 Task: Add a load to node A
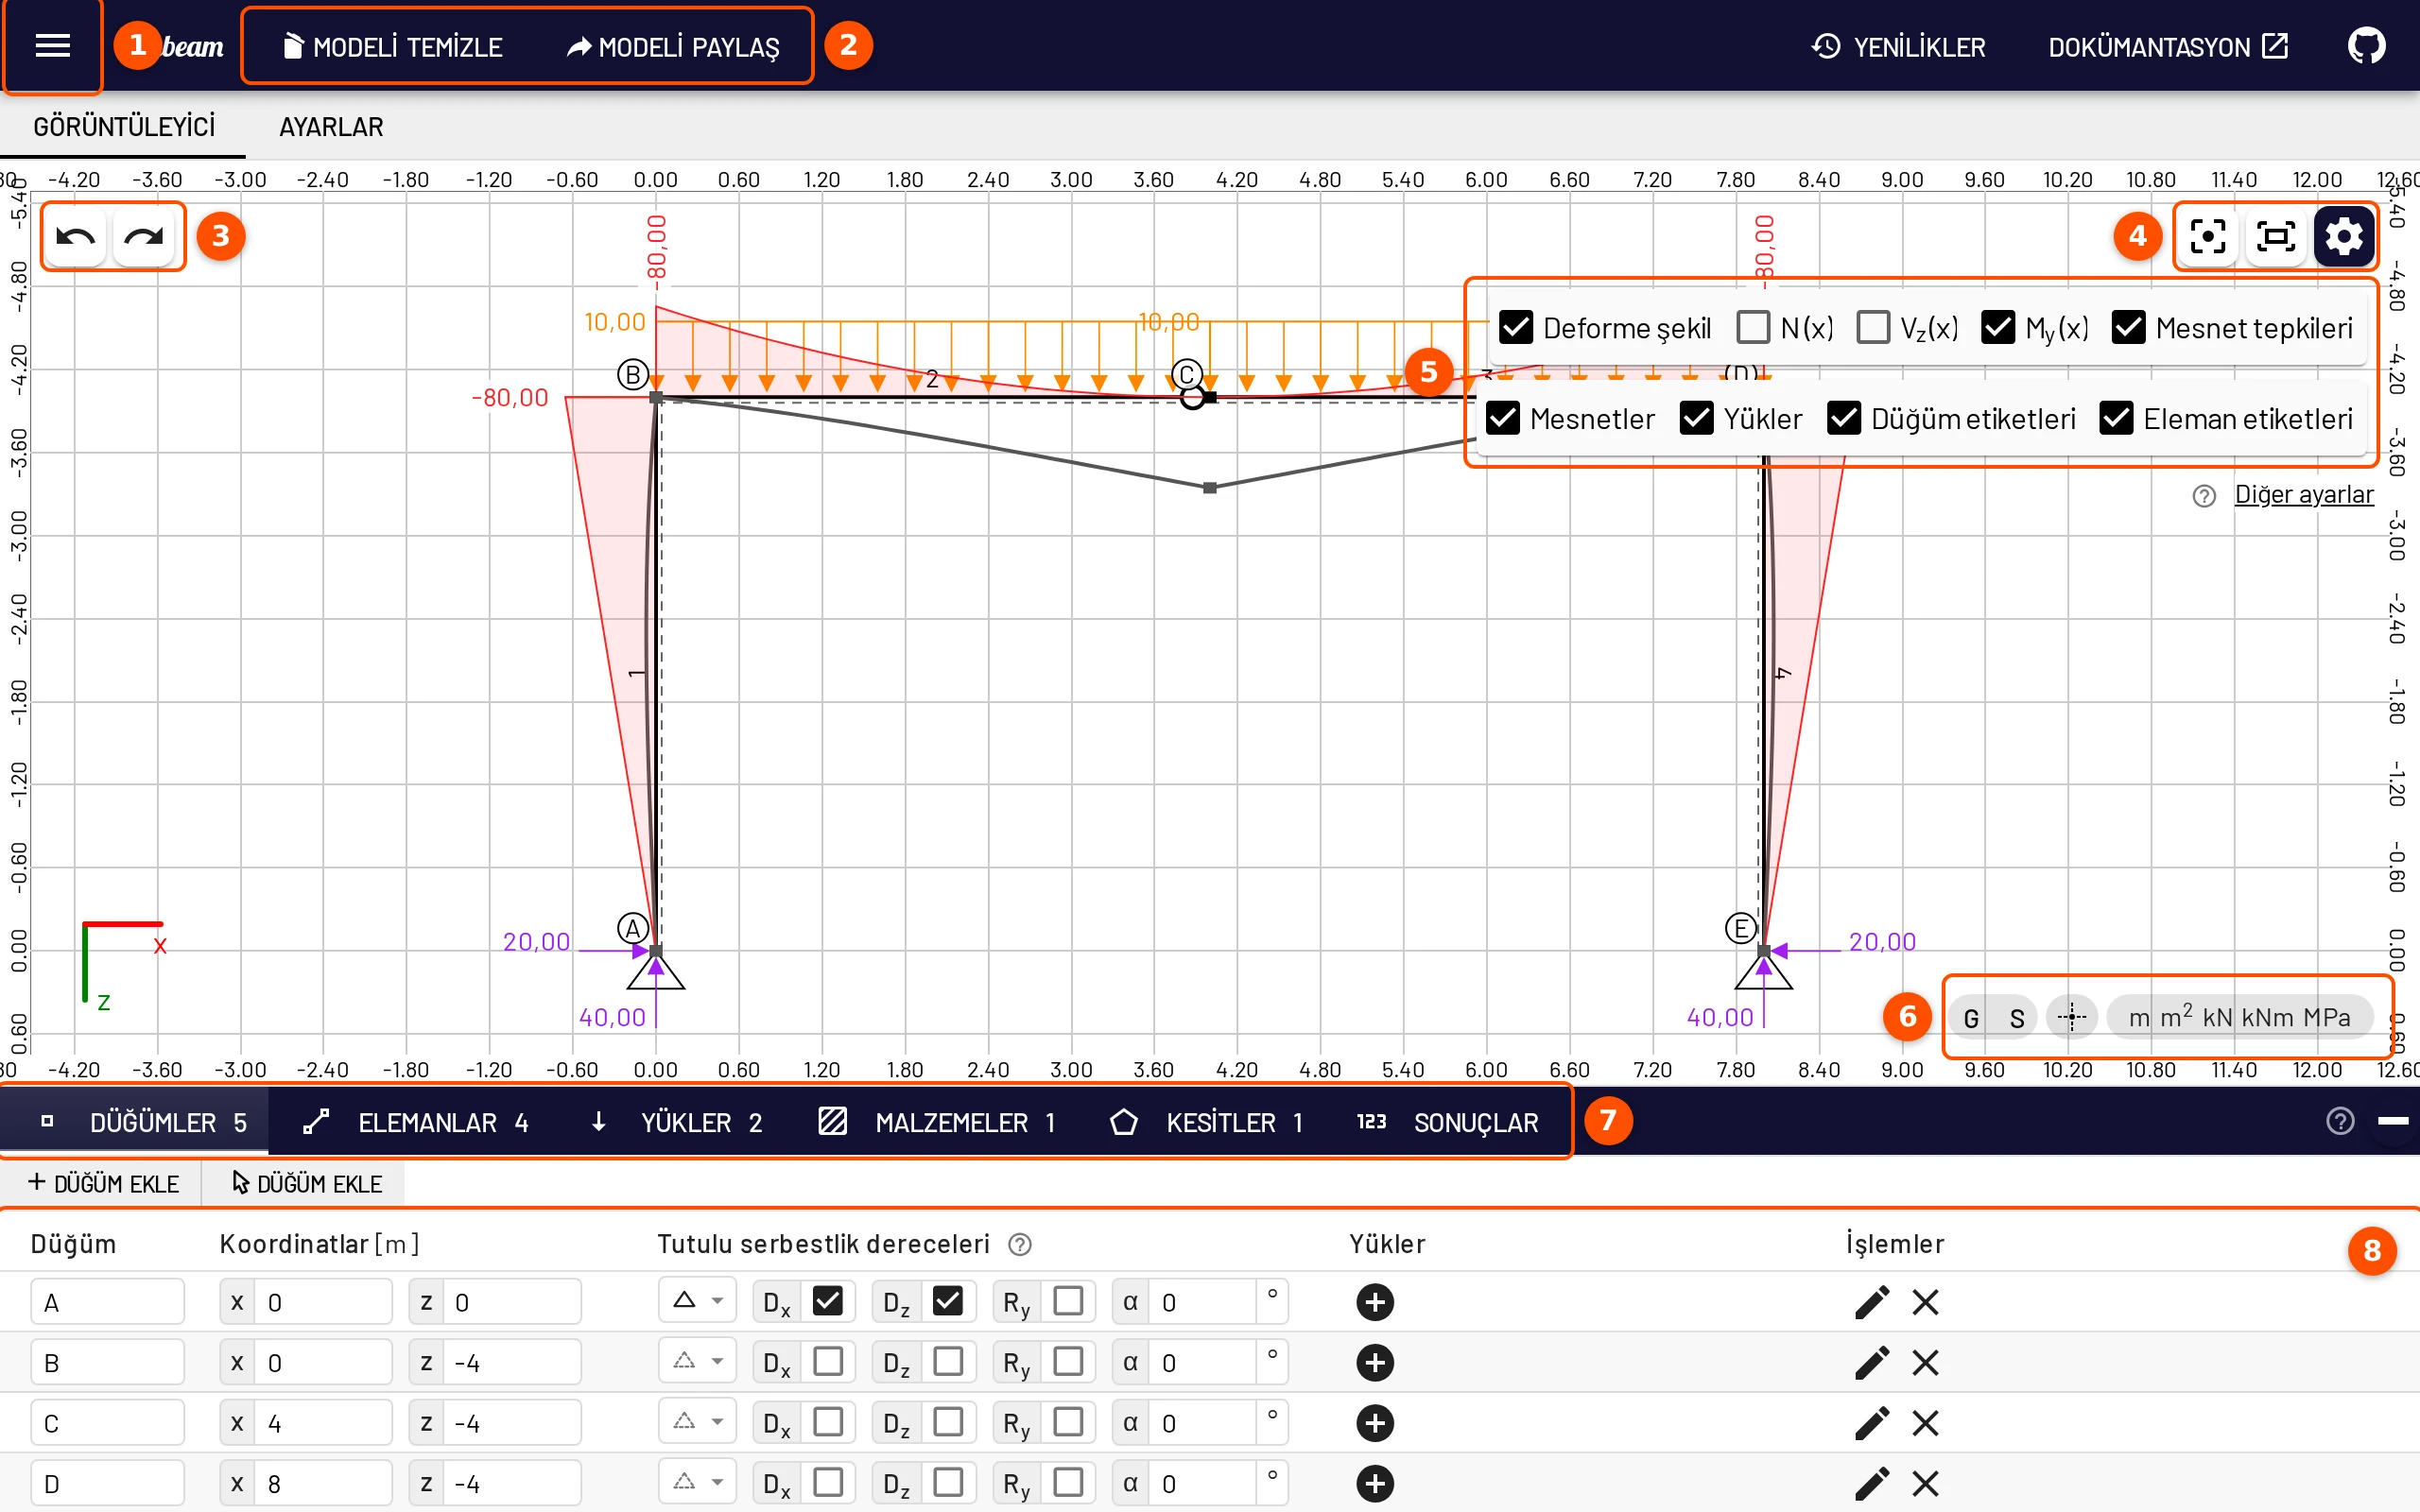coord(1375,1302)
